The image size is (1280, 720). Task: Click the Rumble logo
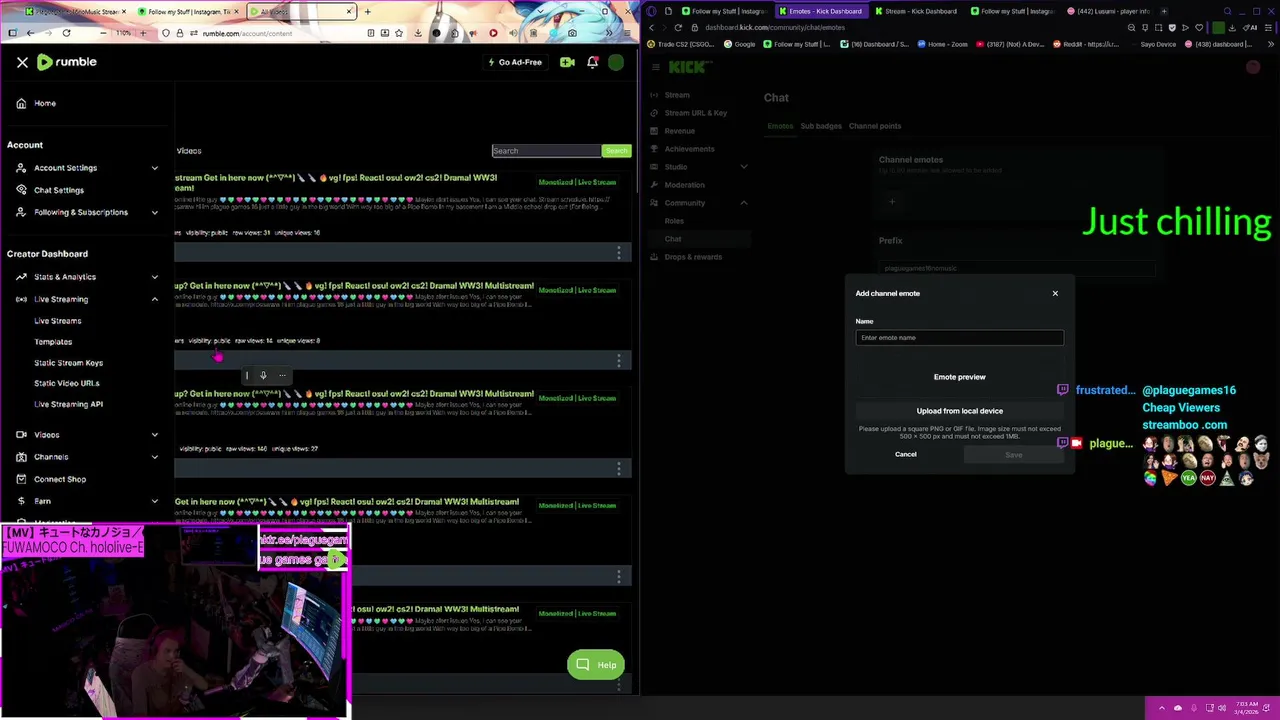click(67, 62)
